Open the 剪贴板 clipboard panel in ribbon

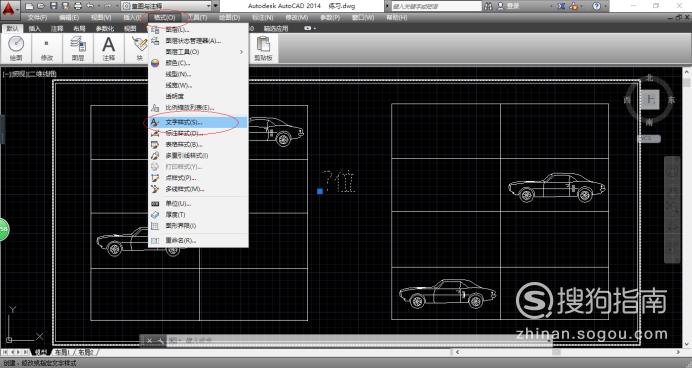pos(263,49)
